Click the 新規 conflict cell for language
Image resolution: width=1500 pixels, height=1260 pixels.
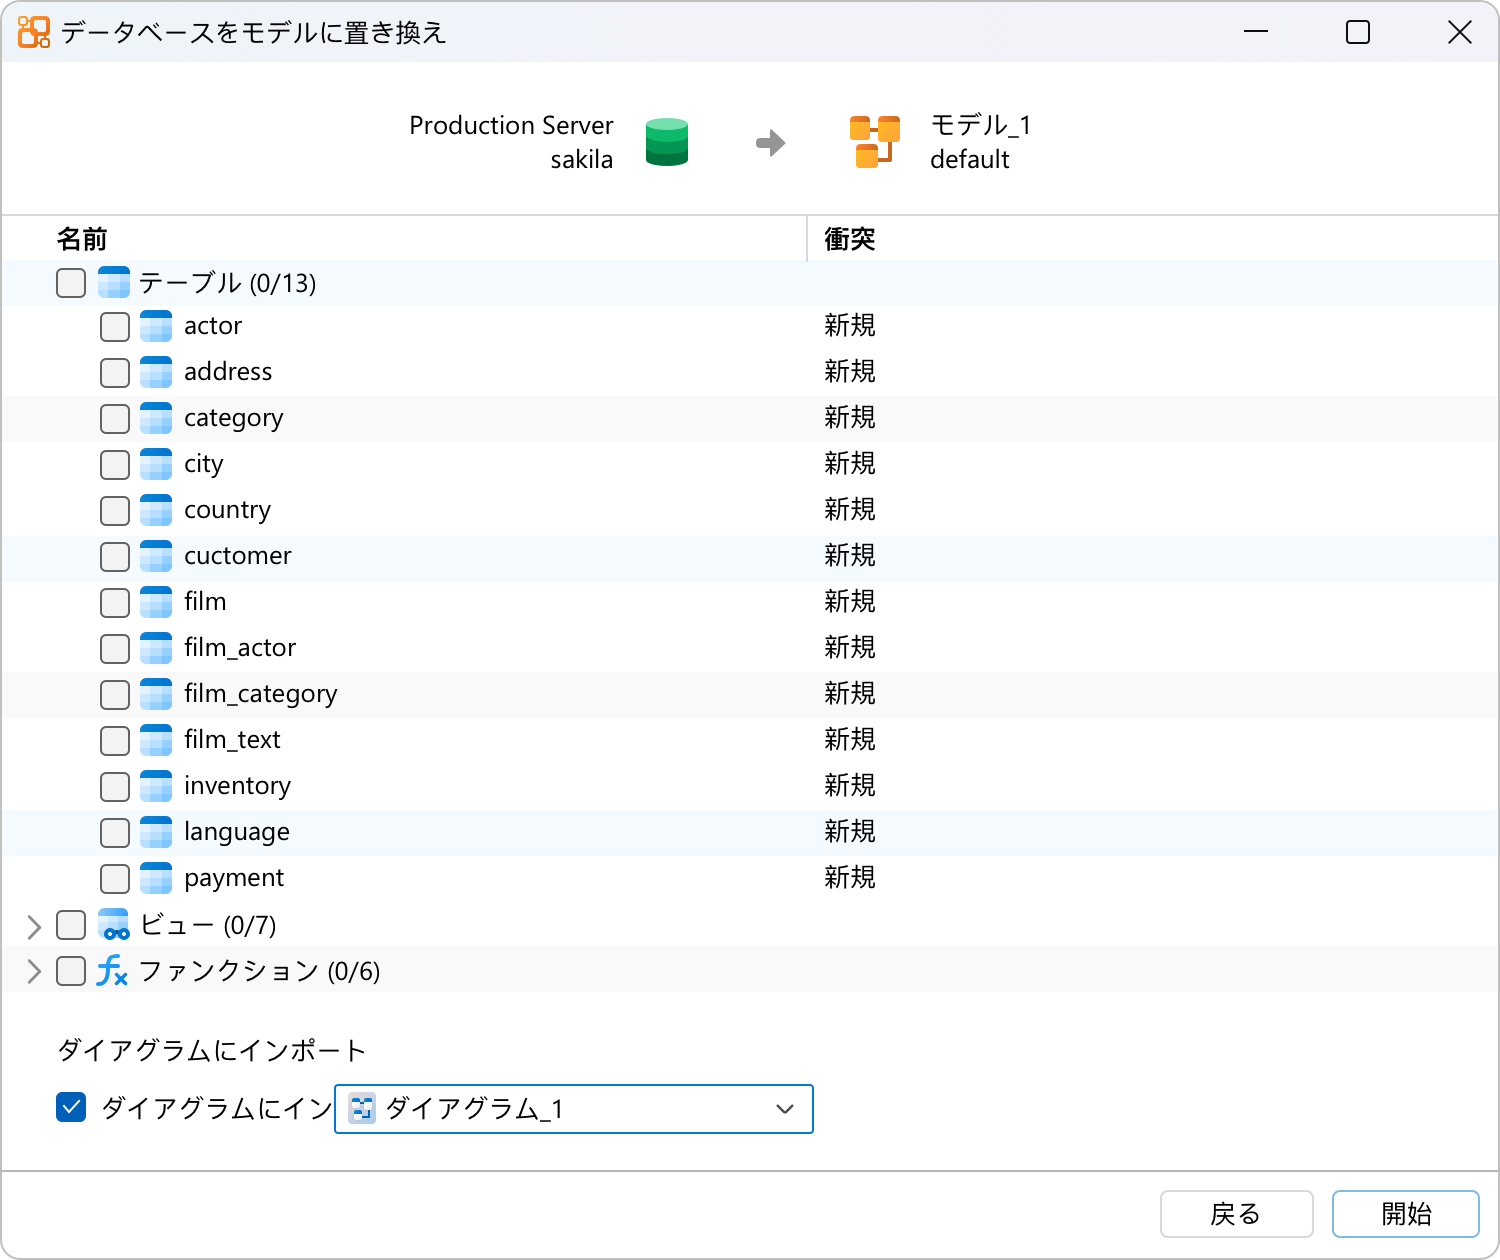[x=850, y=832]
